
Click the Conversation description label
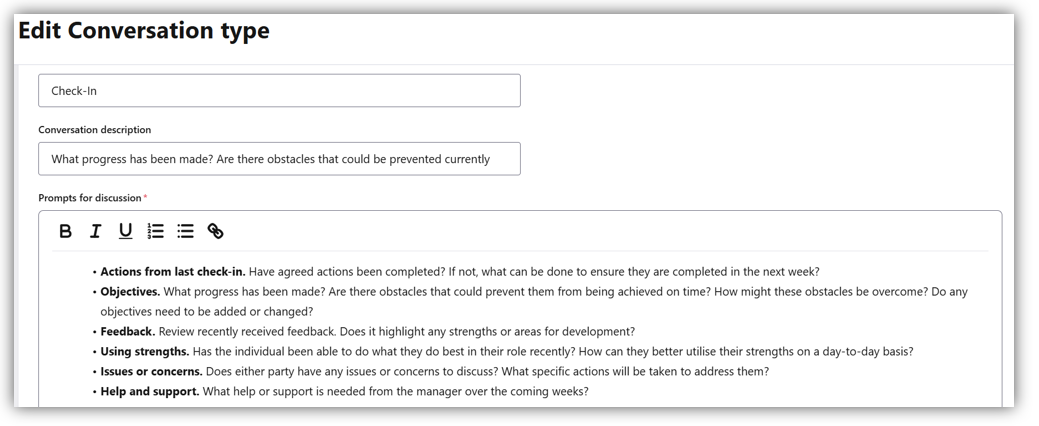click(95, 130)
